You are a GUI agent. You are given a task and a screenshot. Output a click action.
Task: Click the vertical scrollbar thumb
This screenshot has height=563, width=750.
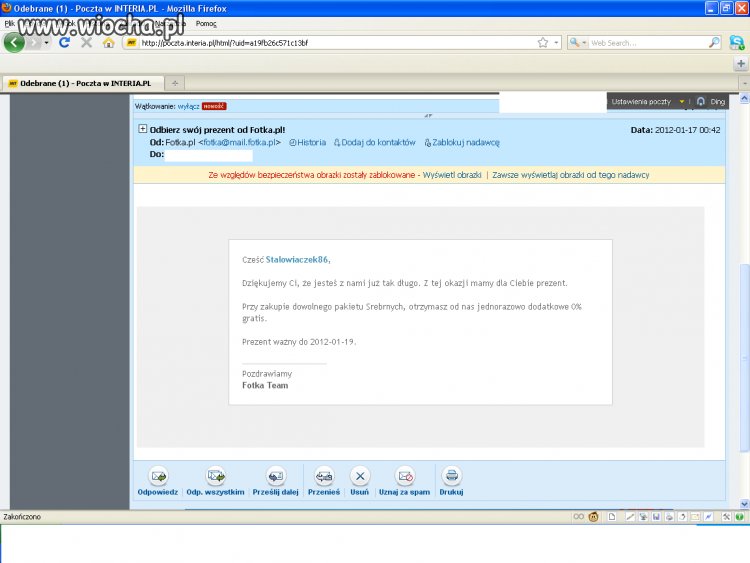click(744, 358)
